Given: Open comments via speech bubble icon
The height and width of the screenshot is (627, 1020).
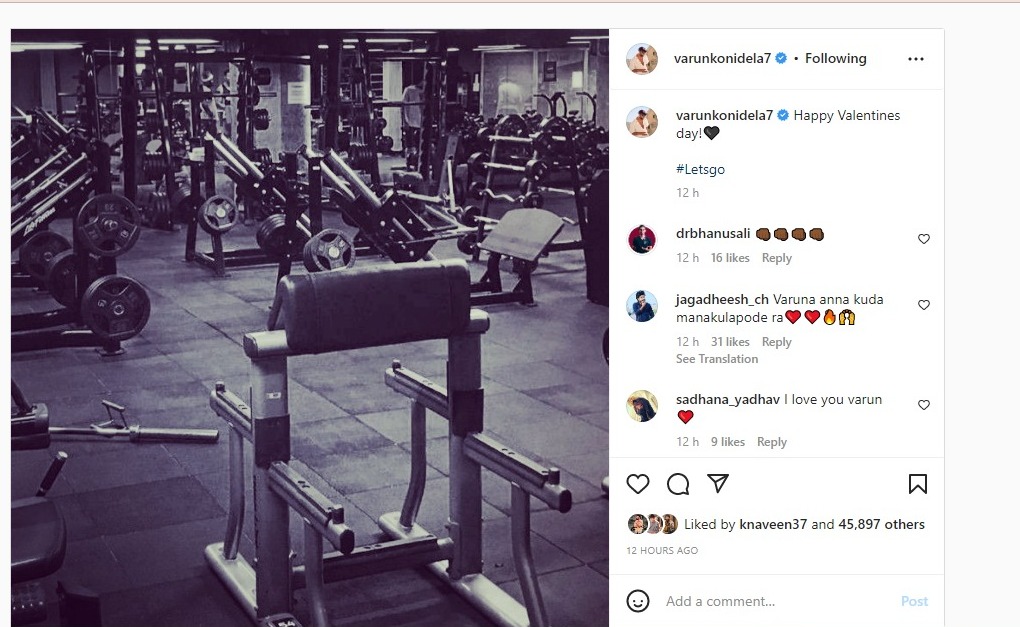Looking at the screenshot, I should click(x=678, y=484).
